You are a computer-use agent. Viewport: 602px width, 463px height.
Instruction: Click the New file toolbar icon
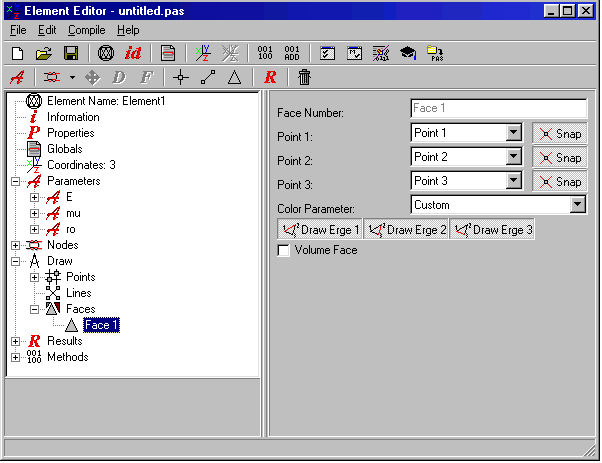tap(17, 52)
